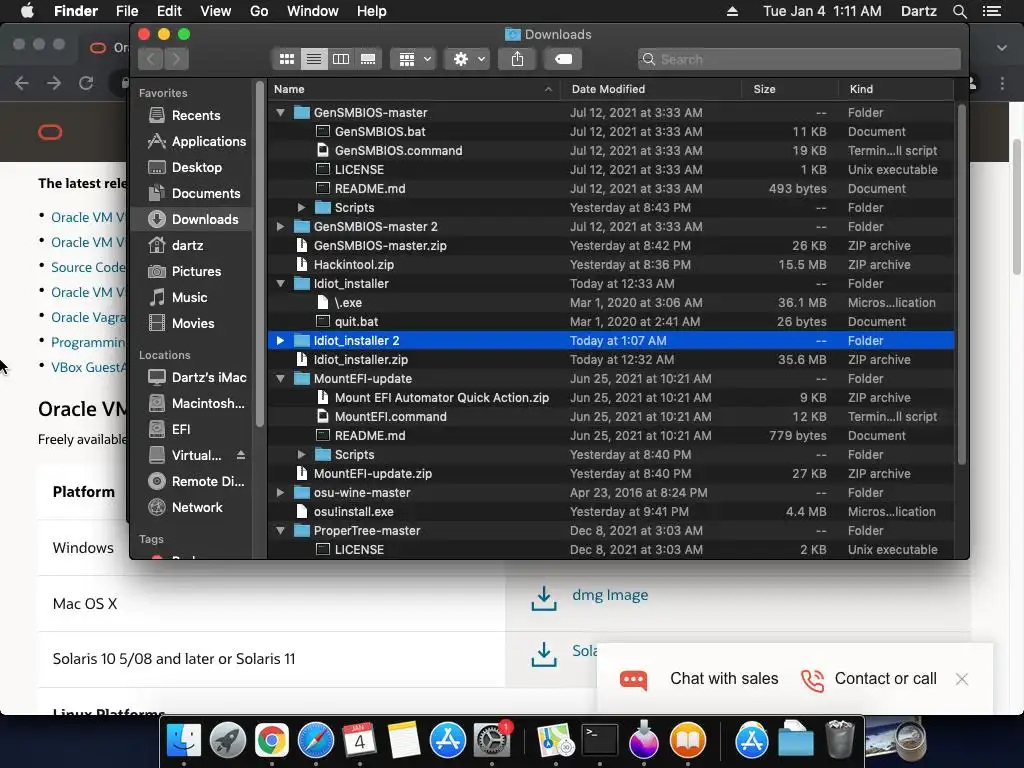1024x768 pixels.
Task: Open Desktop in the sidebar
Action: pos(190,168)
